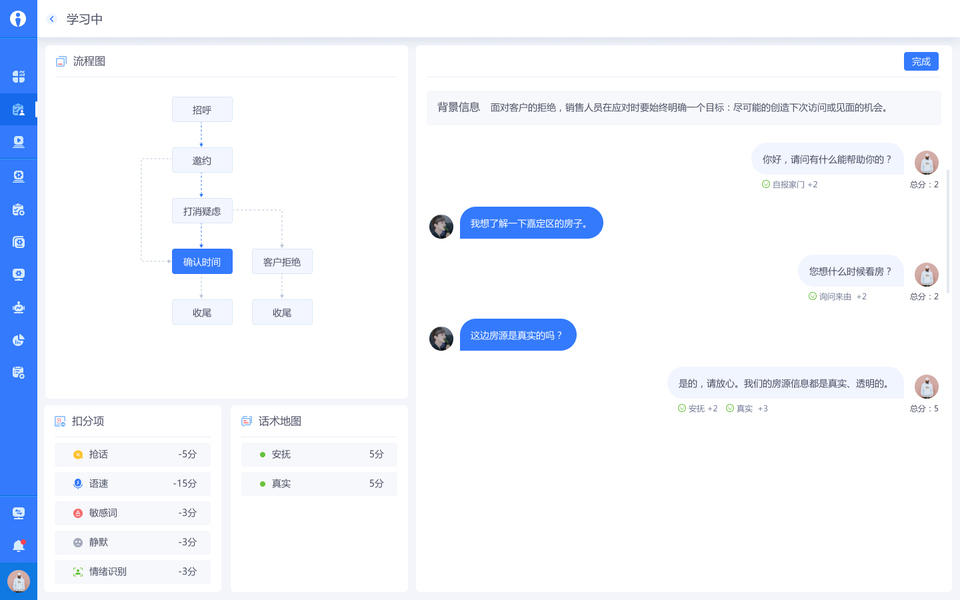Open the notification bell in the sidebar
The height and width of the screenshot is (600, 960).
pyautogui.click(x=18, y=546)
